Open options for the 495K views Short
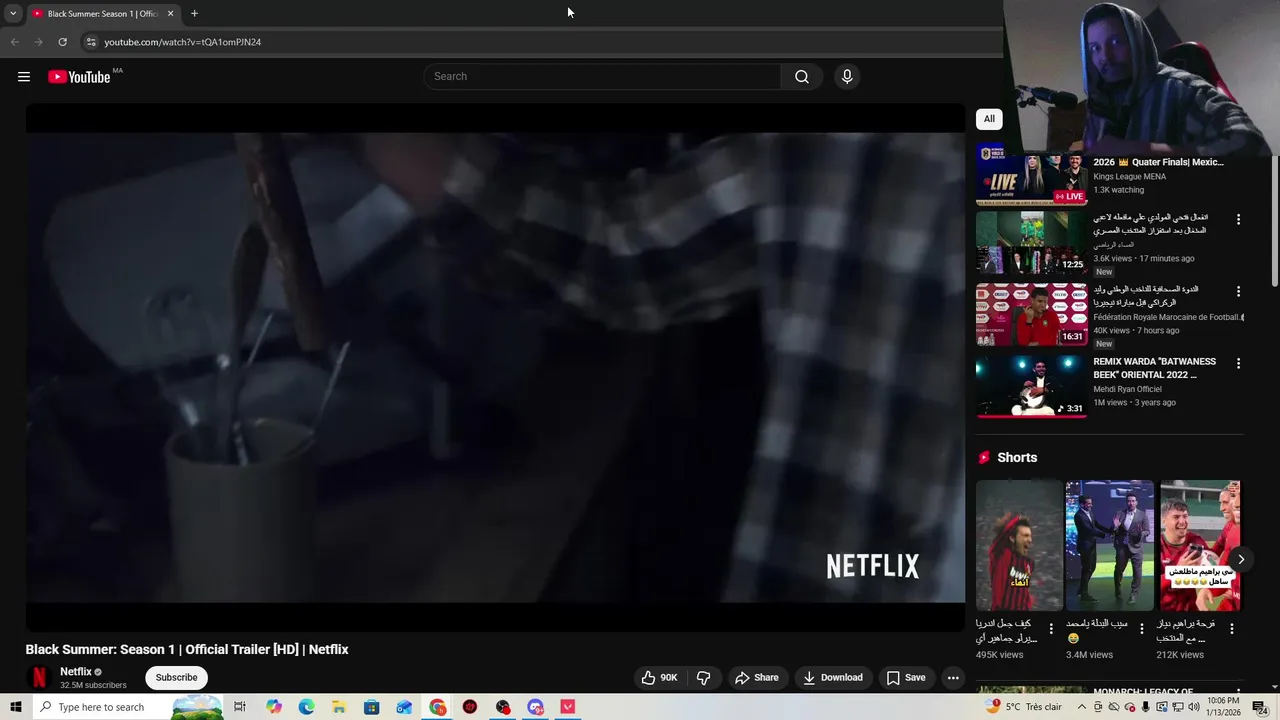Screen dimensions: 1280x720 coord(1051,629)
